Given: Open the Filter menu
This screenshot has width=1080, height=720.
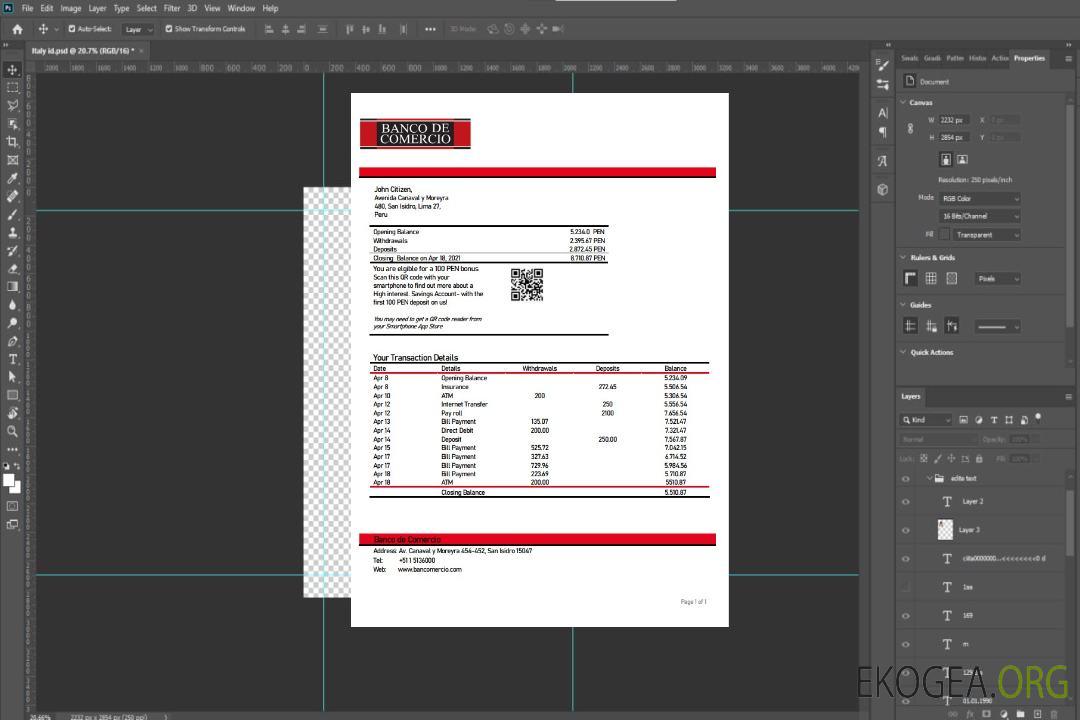Looking at the screenshot, I should (x=172, y=8).
